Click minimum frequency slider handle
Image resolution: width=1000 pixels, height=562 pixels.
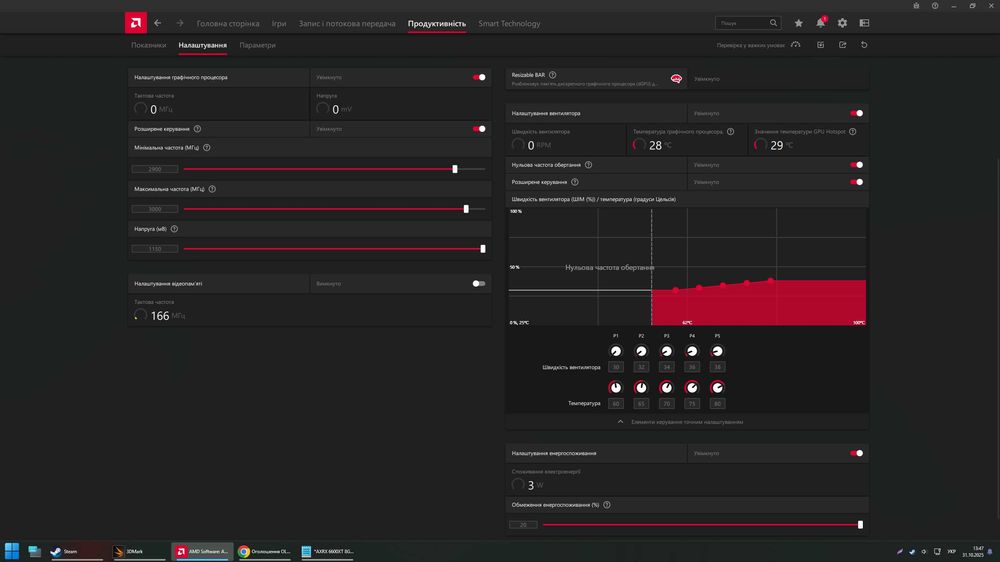[455, 169]
